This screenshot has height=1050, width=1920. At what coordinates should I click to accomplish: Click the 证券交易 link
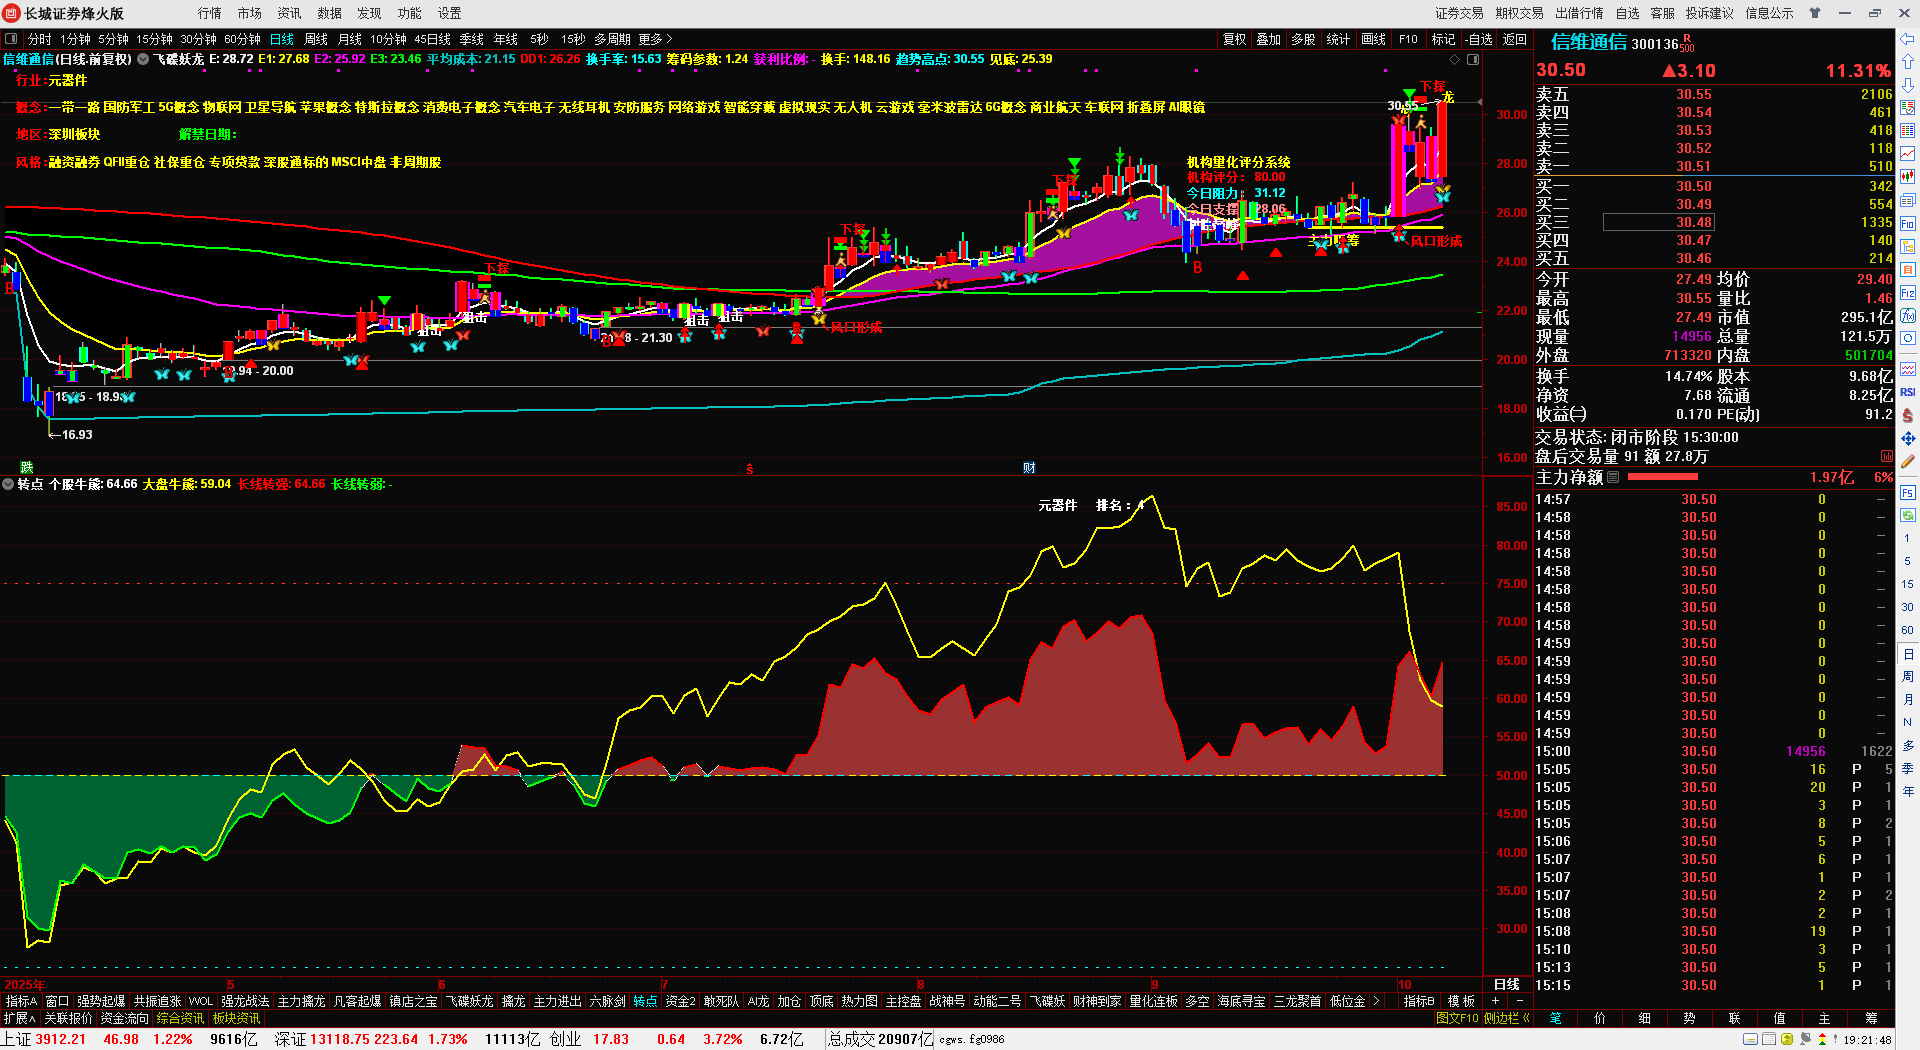coord(1460,13)
